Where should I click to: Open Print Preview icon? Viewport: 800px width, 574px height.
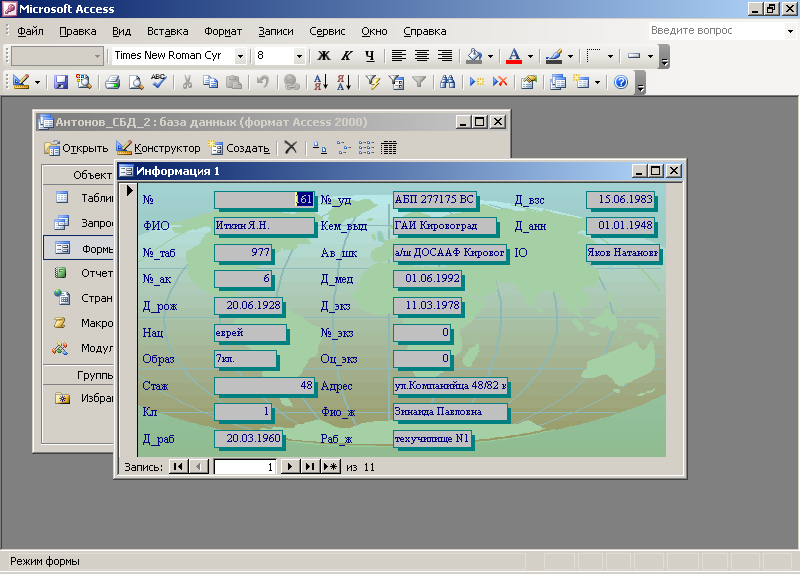point(136,82)
